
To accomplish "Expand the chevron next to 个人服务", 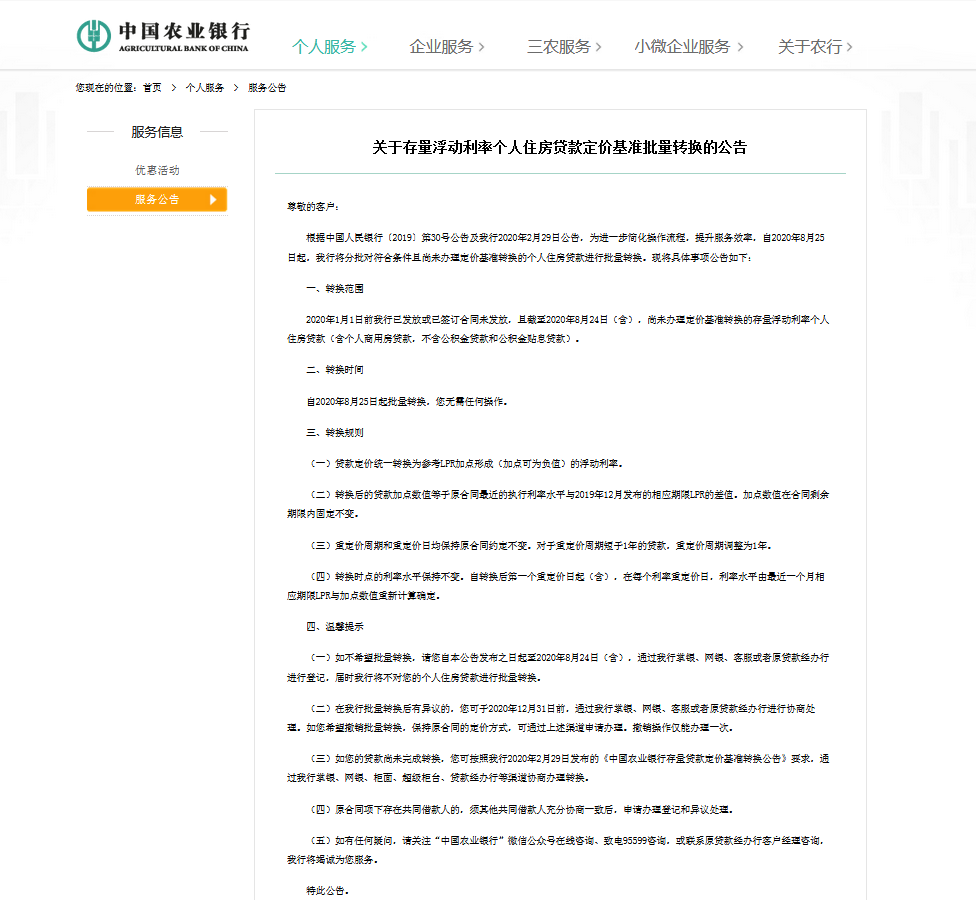I will pos(362,45).
